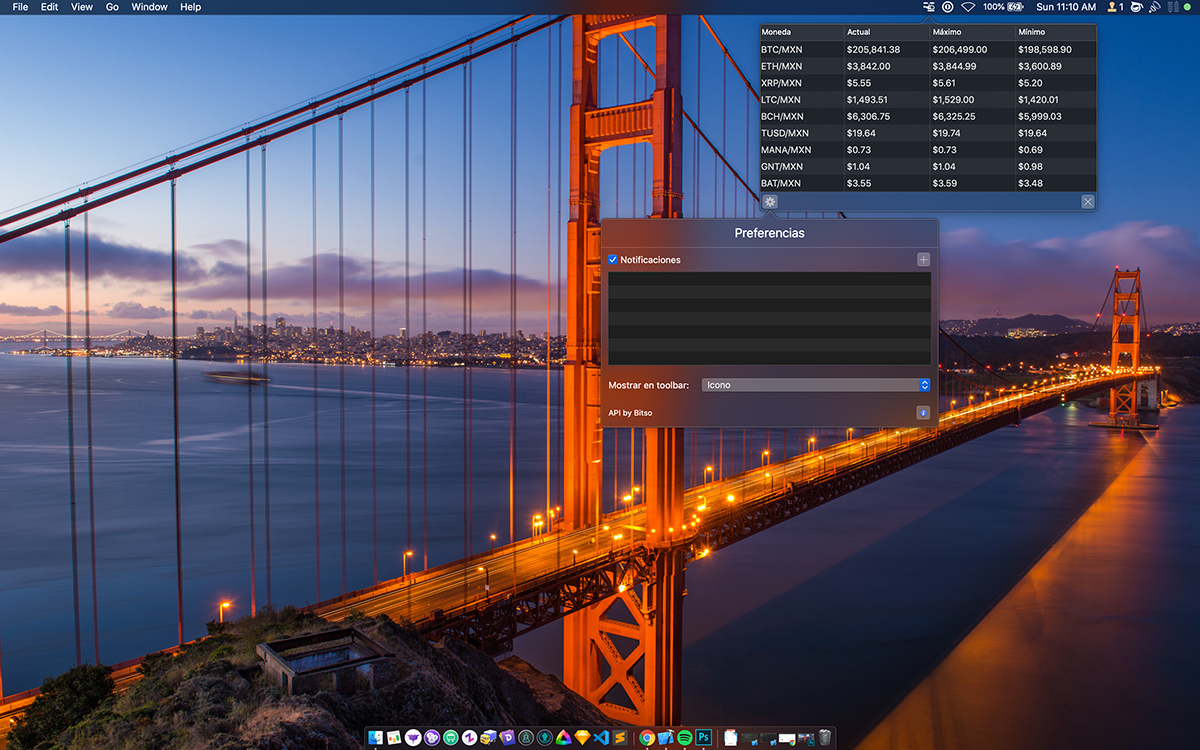Image resolution: width=1200 pixels, height=750 pixels.
Task: Close the price panel with X button
Action: pos(1088,201)
